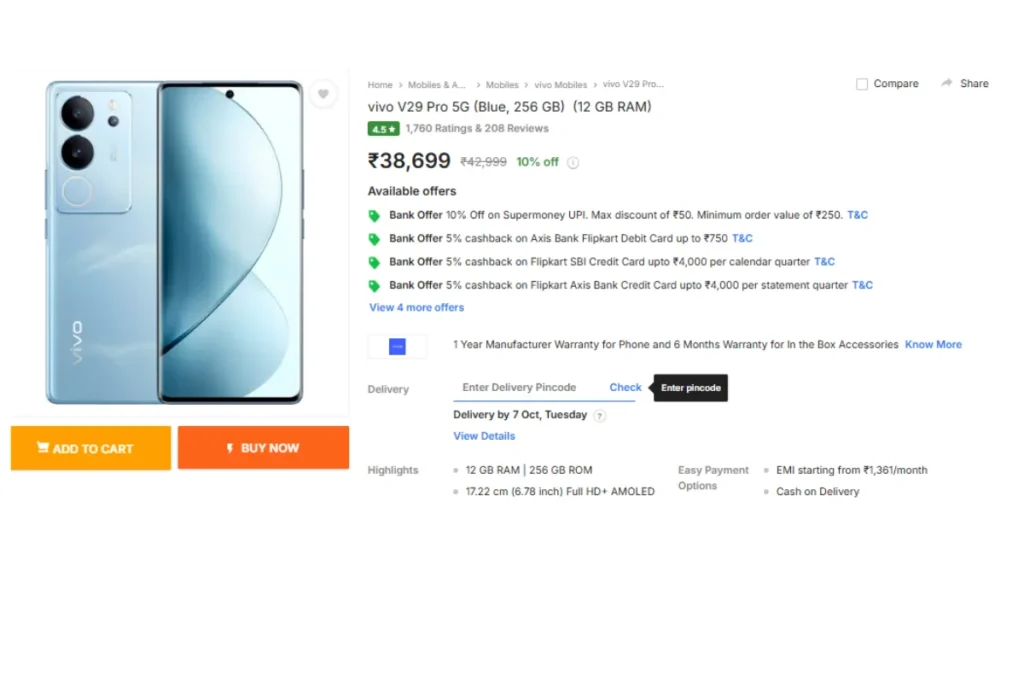Click the discount info icon beside 10% off

[573, 163]
